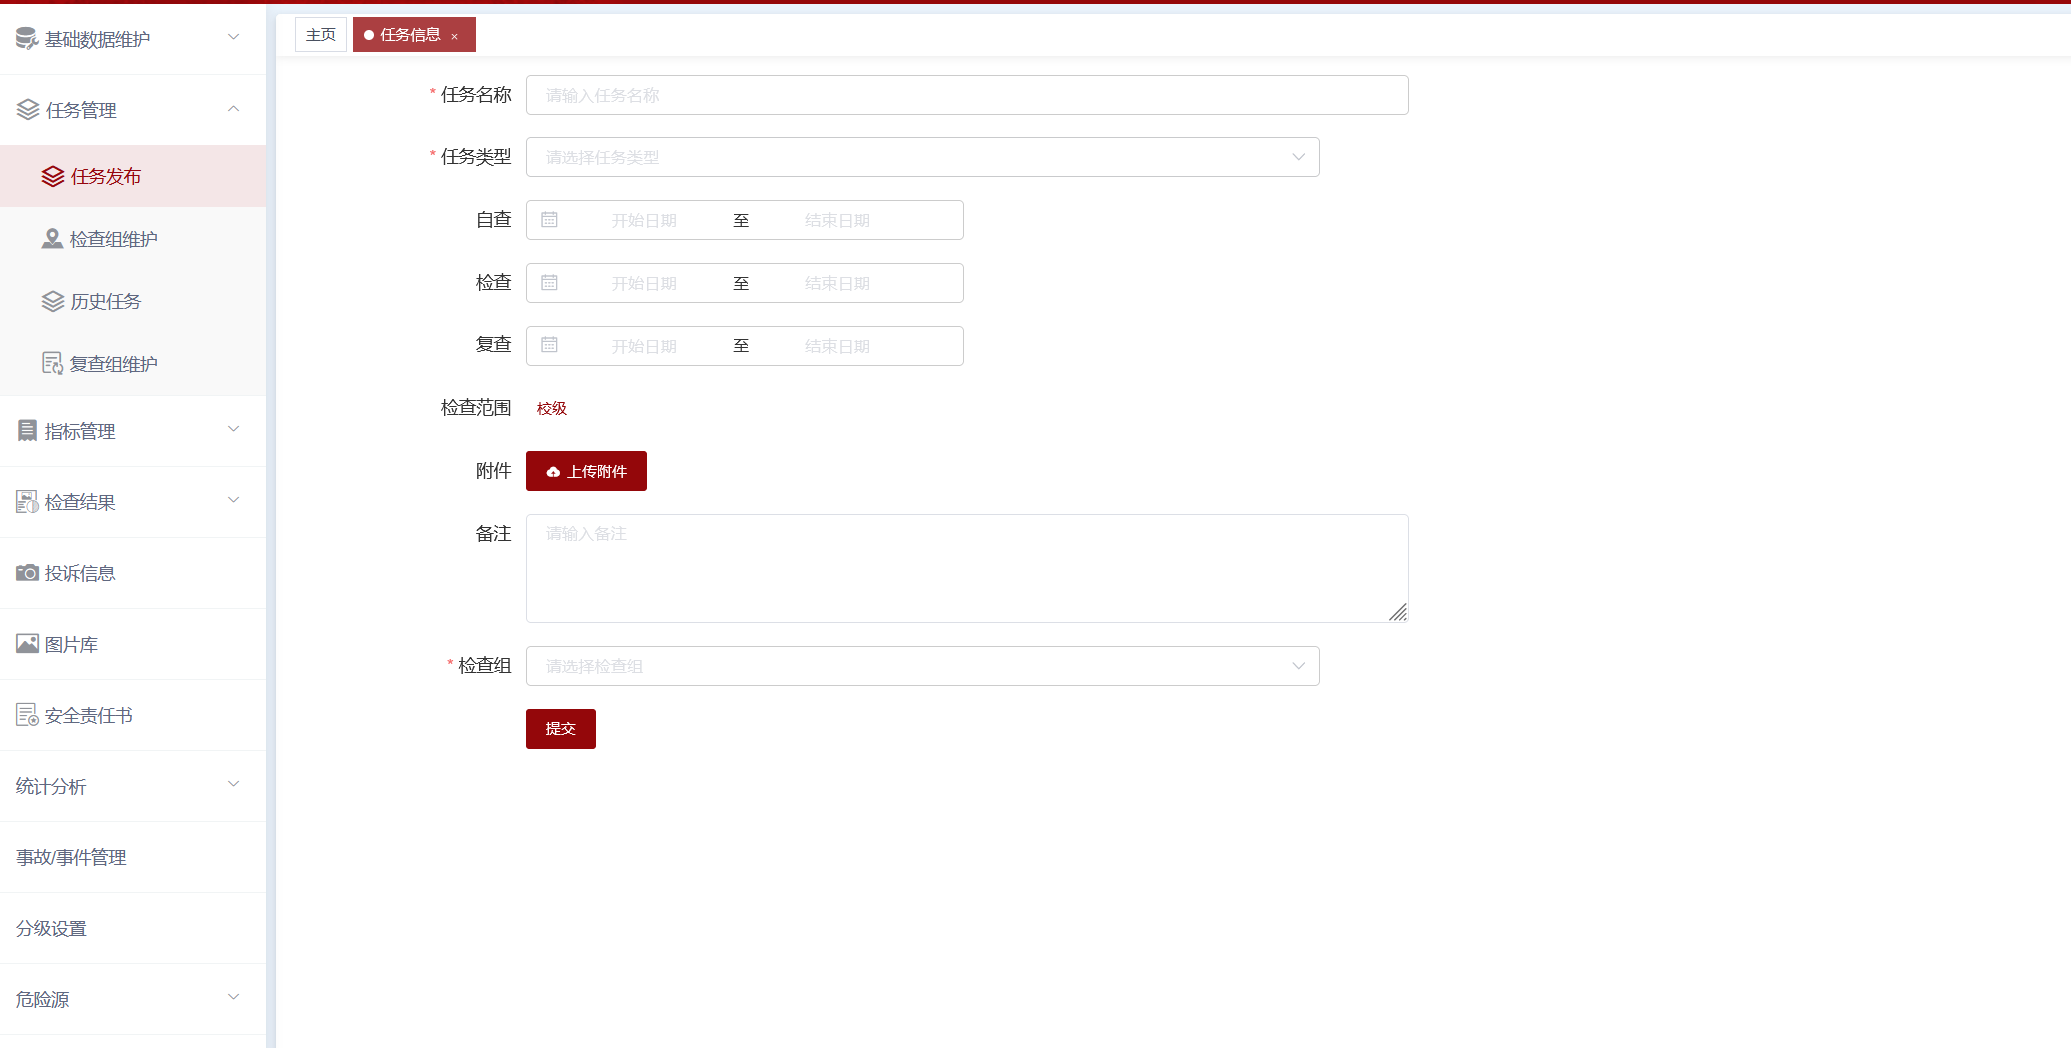
Task: Expand the 统计分析 menu chevron
Action: coord(234,784)
